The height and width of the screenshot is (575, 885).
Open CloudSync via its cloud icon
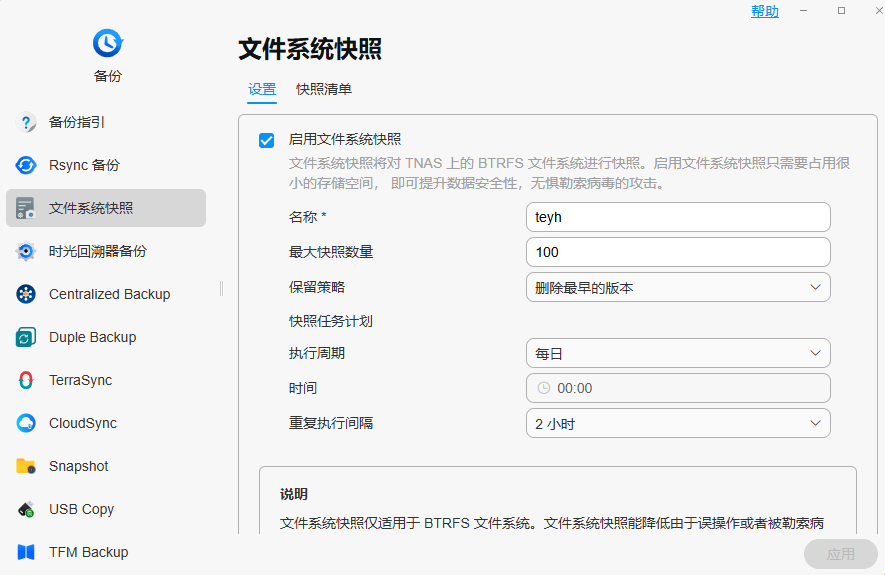(x=26, y=424)
